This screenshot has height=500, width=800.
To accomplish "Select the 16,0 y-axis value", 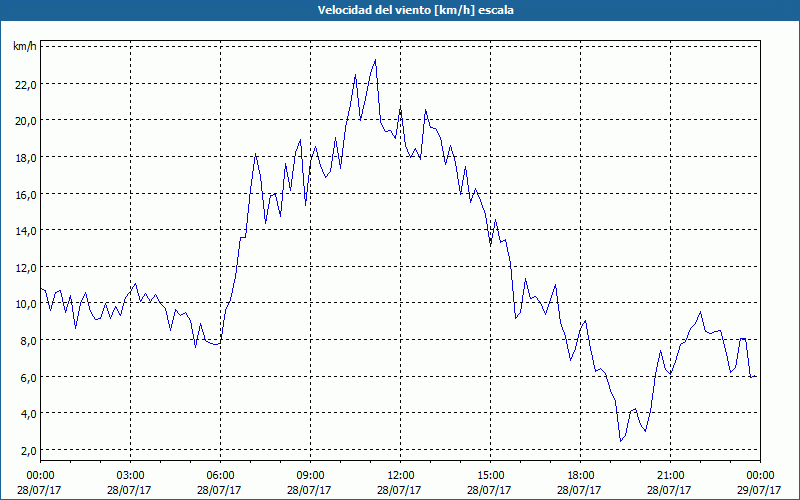I will 26,194.
